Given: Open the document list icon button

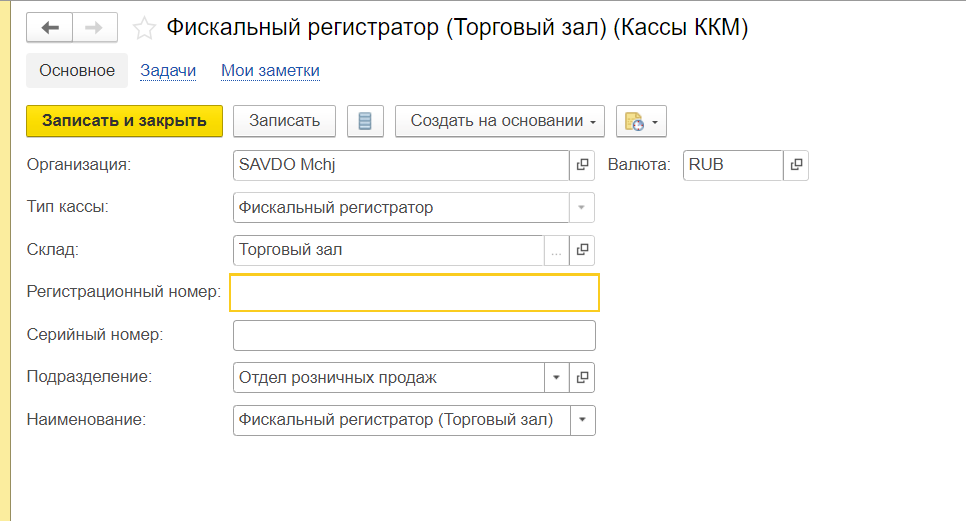Looking at the screenshot, I should pyautogui.click(x=365, y=121).
